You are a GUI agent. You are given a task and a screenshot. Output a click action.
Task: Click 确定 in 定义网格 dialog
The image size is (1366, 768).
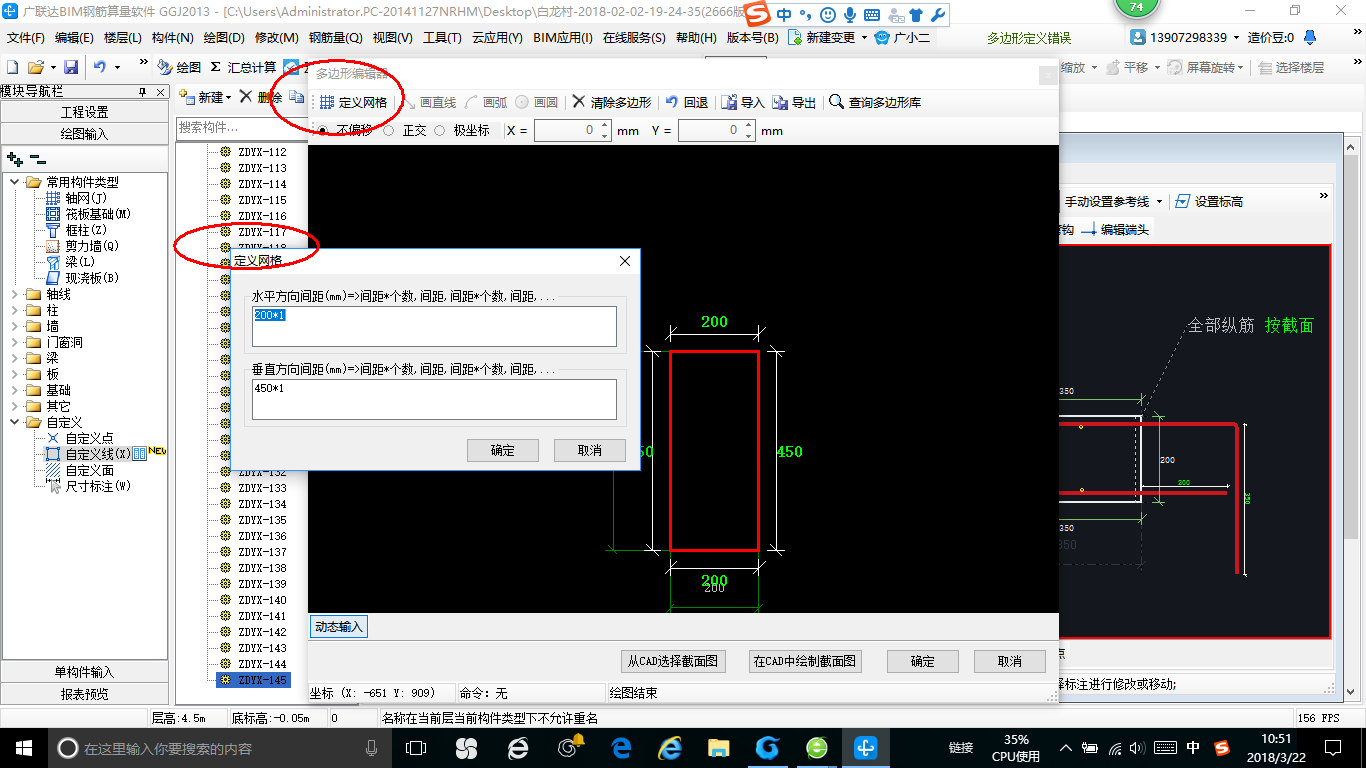503,450
